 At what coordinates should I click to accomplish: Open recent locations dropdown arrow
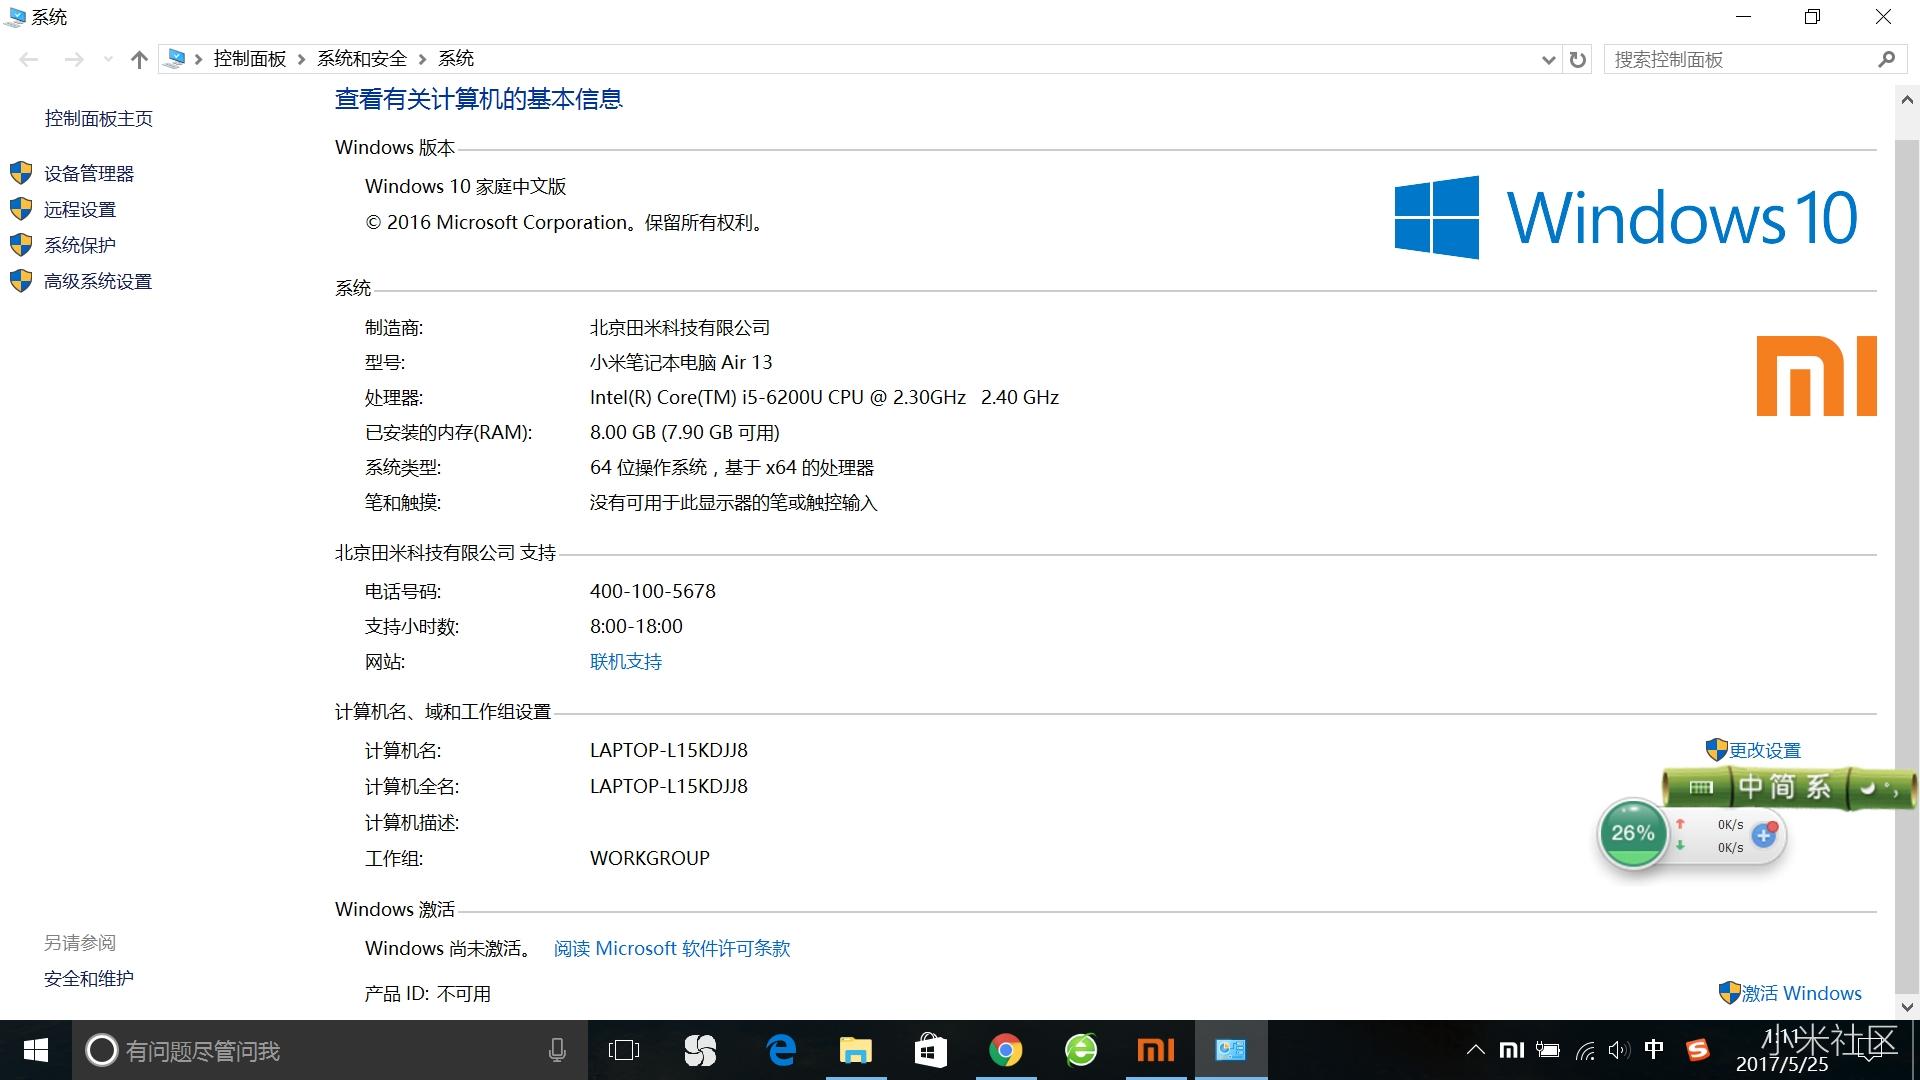[x=108, y=59]
